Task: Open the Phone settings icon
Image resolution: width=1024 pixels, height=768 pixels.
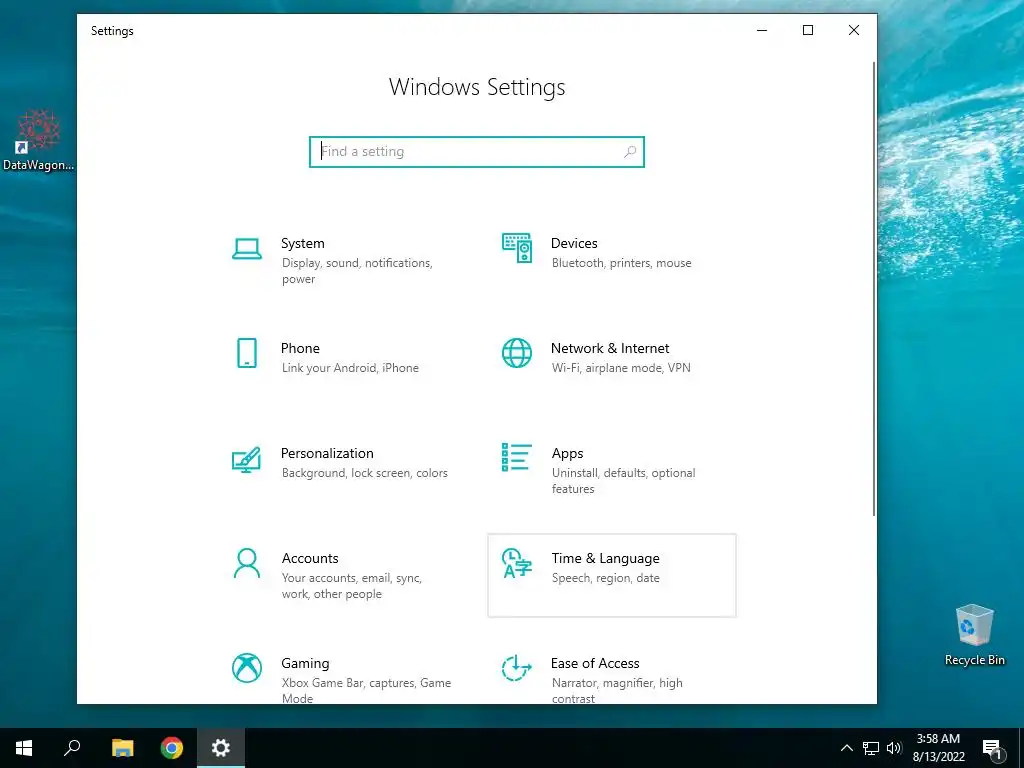Action: coord(247,353)
